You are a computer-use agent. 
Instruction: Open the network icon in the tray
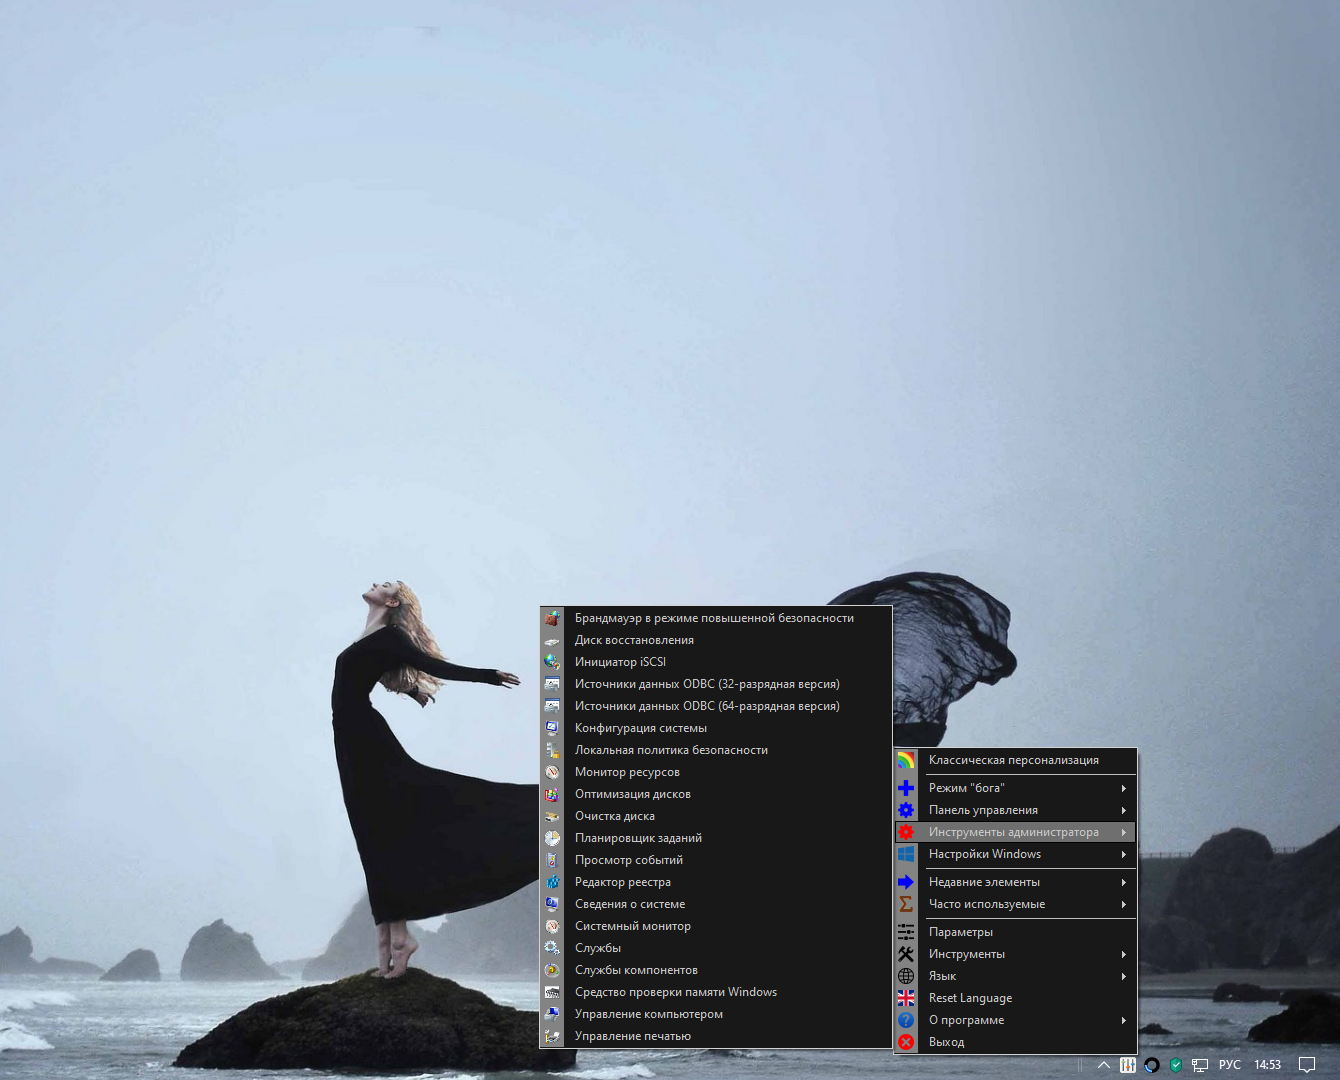(x=1200, y=1065)
